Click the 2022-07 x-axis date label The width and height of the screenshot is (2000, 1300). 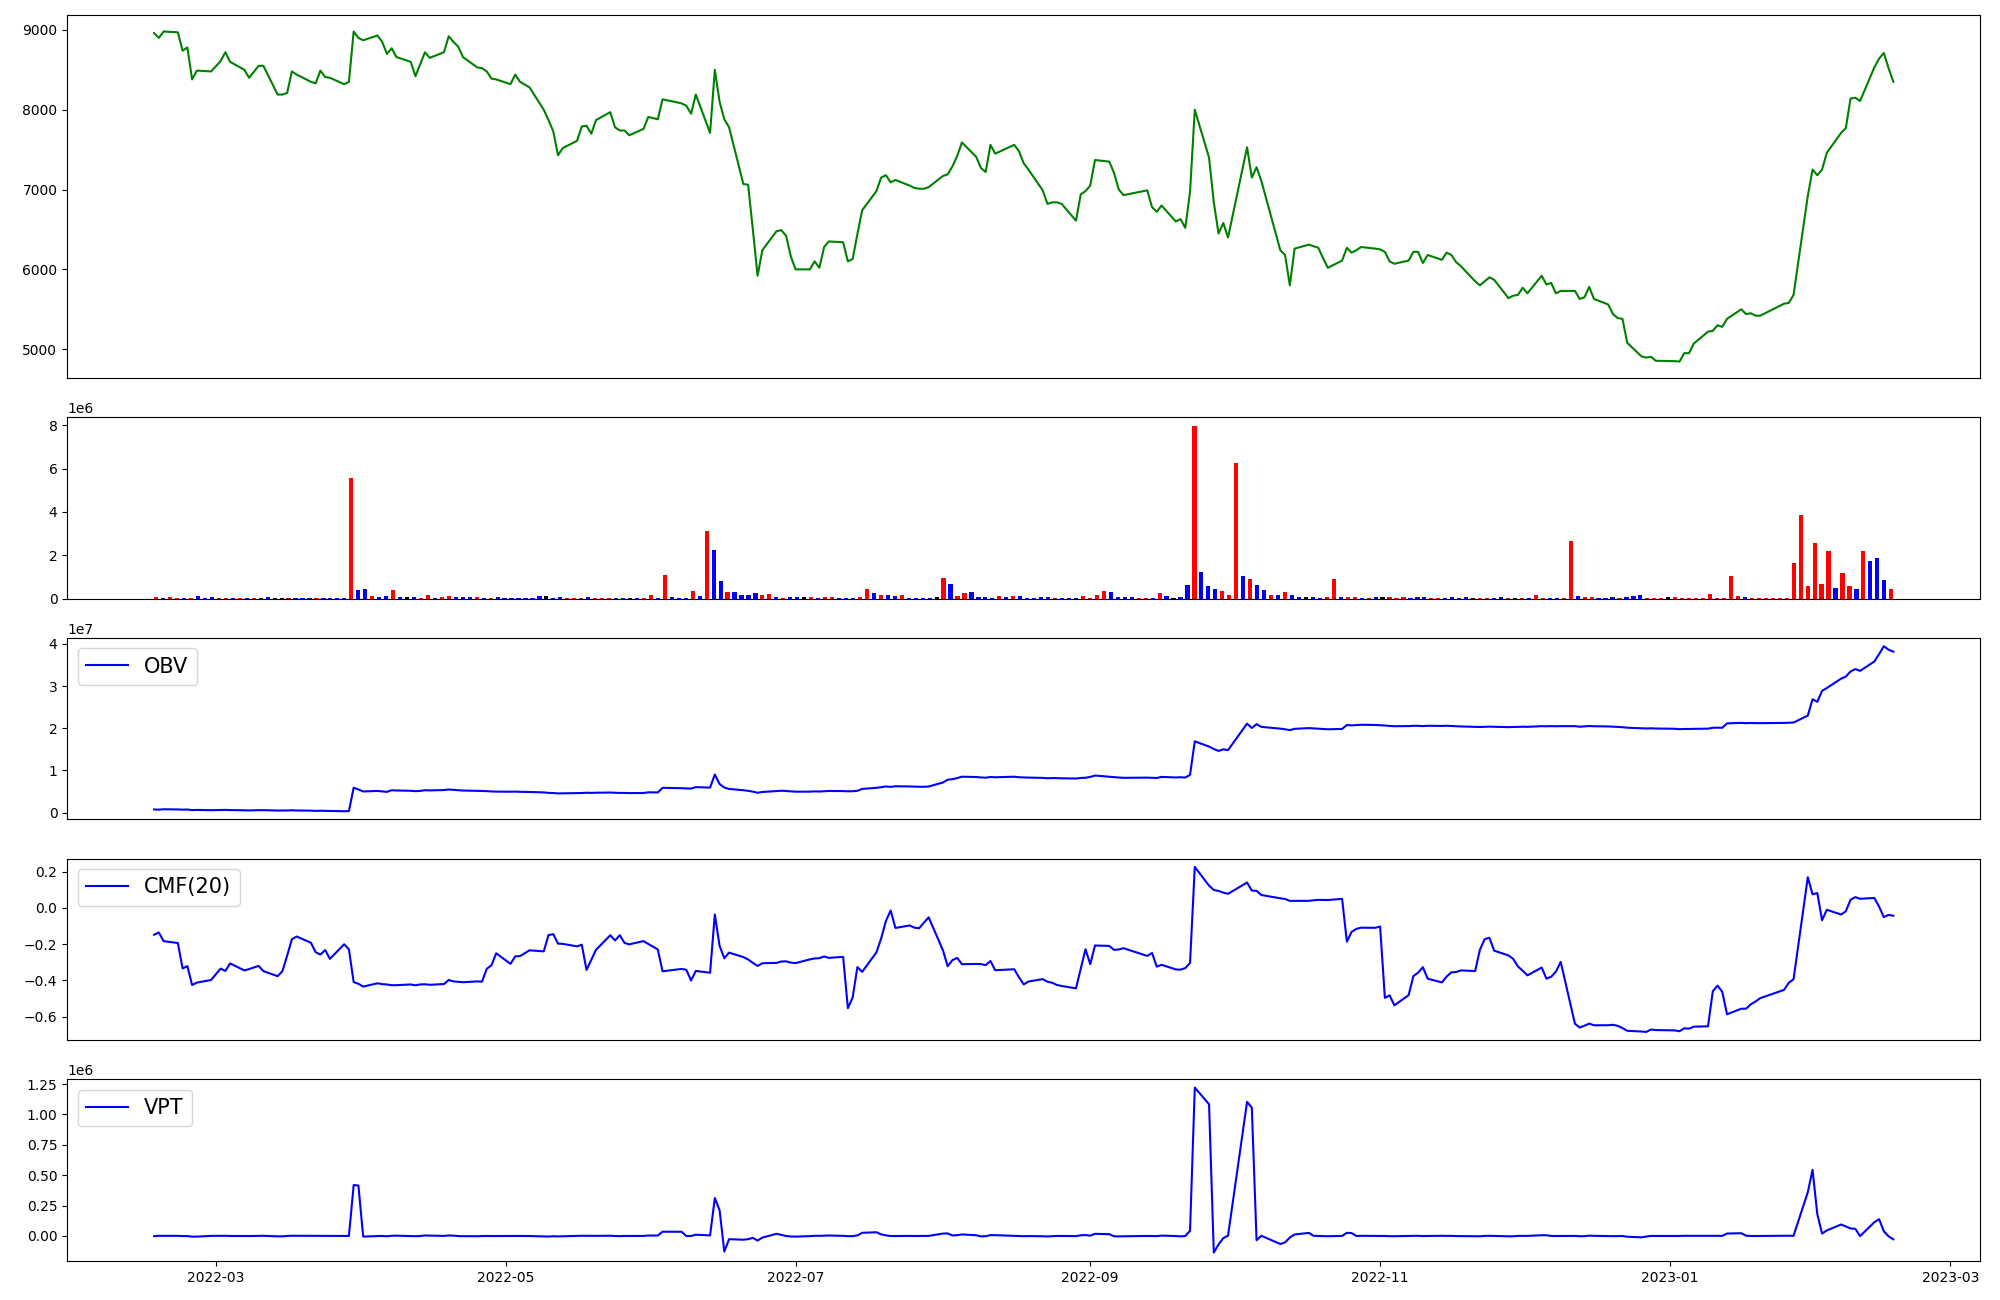point(795,1276)
